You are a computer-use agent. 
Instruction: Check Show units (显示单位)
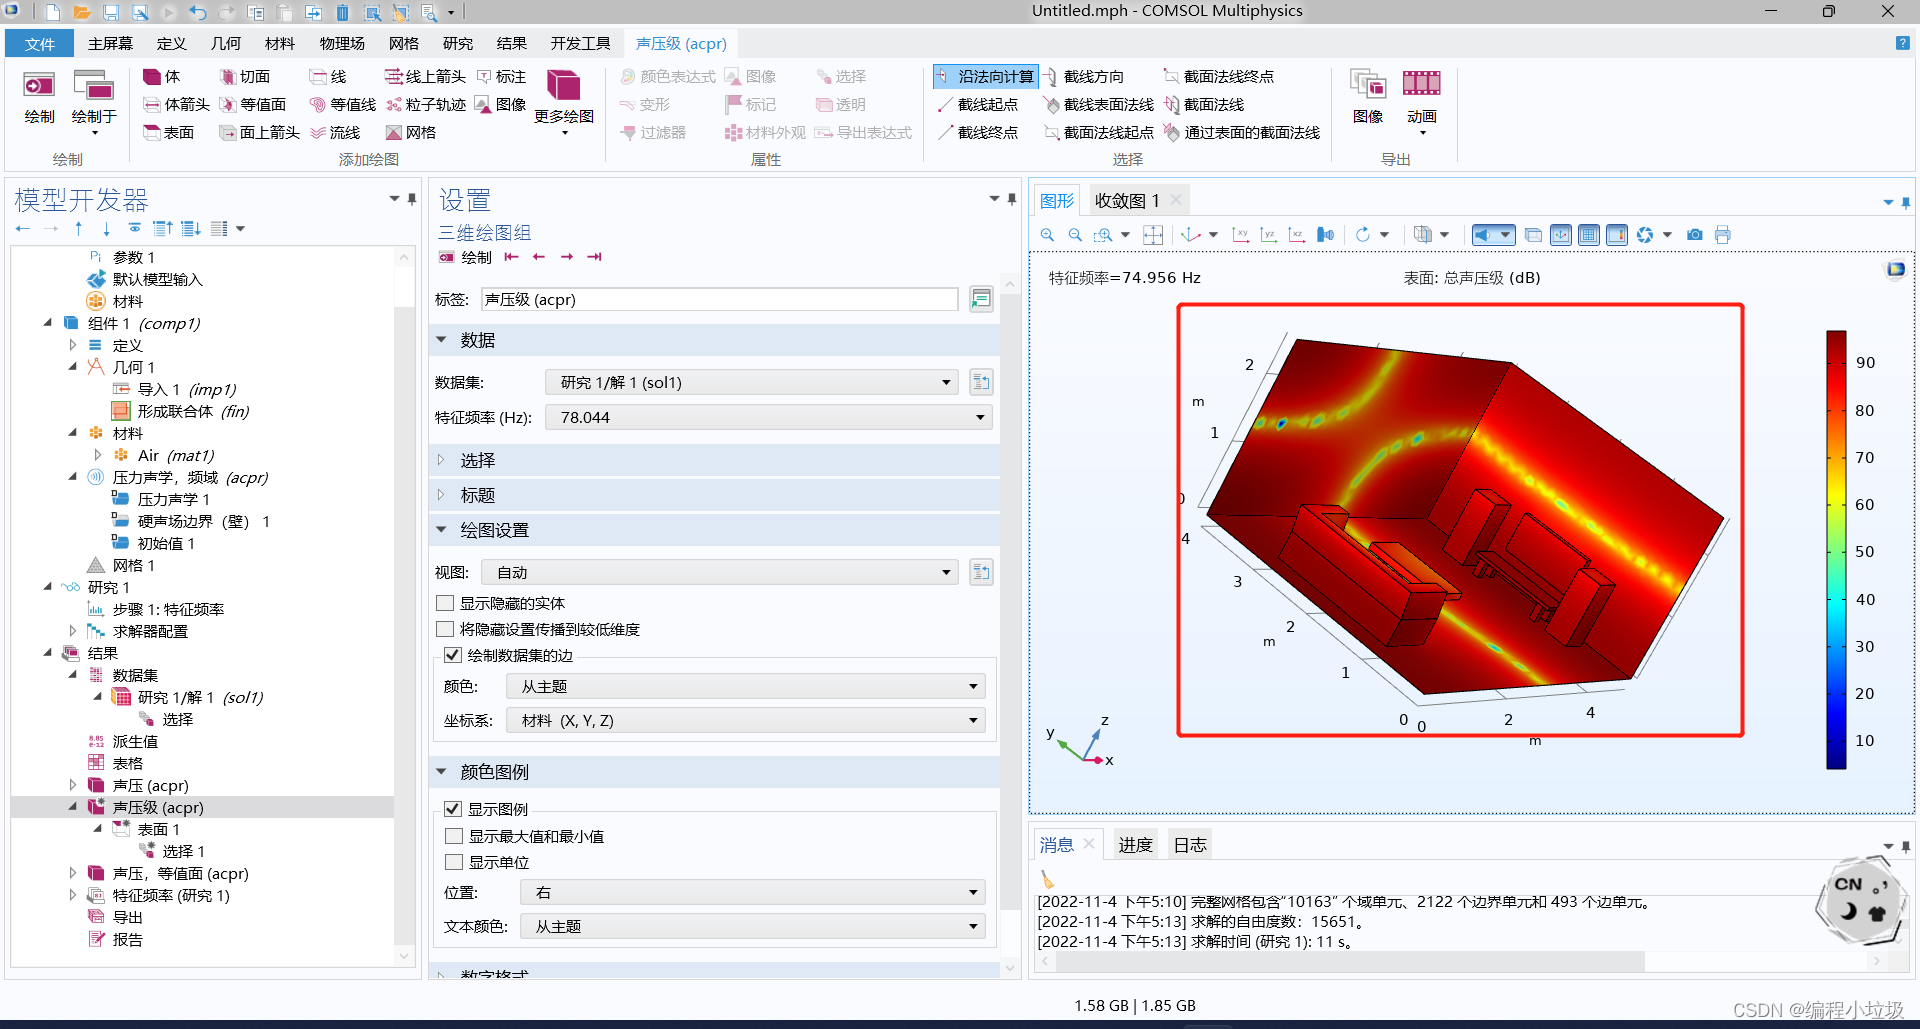(x=454, y=862)
